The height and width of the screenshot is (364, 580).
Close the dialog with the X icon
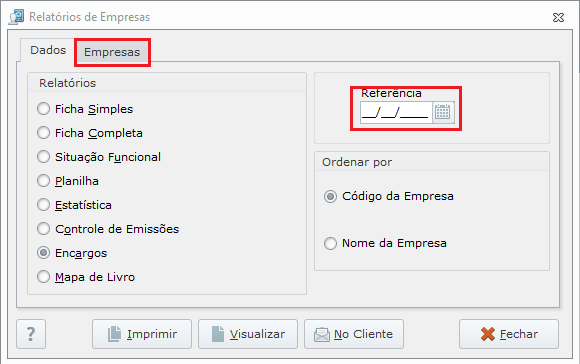558,17
